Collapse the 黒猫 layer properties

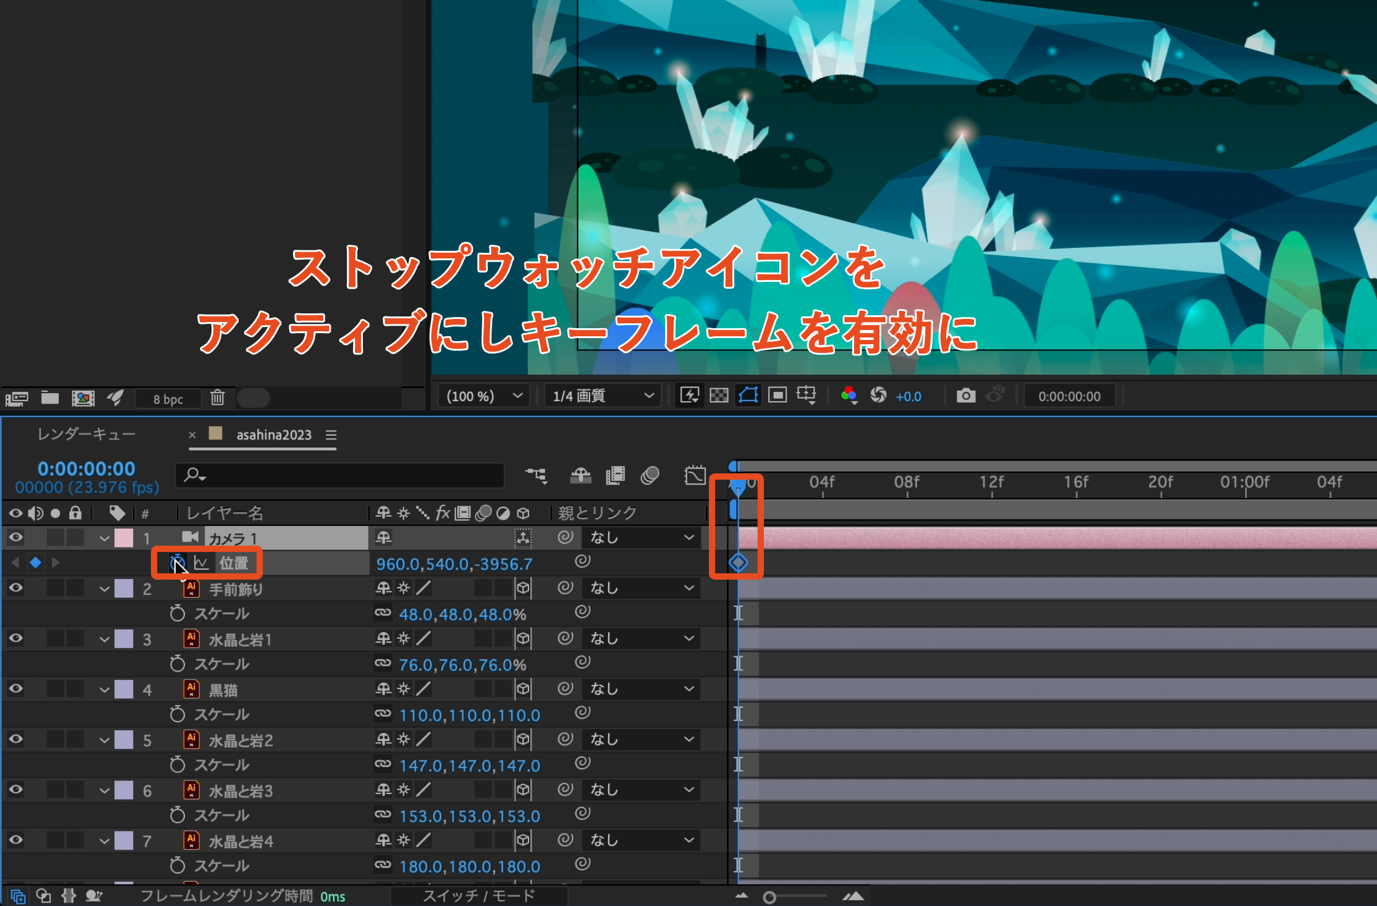104,689
